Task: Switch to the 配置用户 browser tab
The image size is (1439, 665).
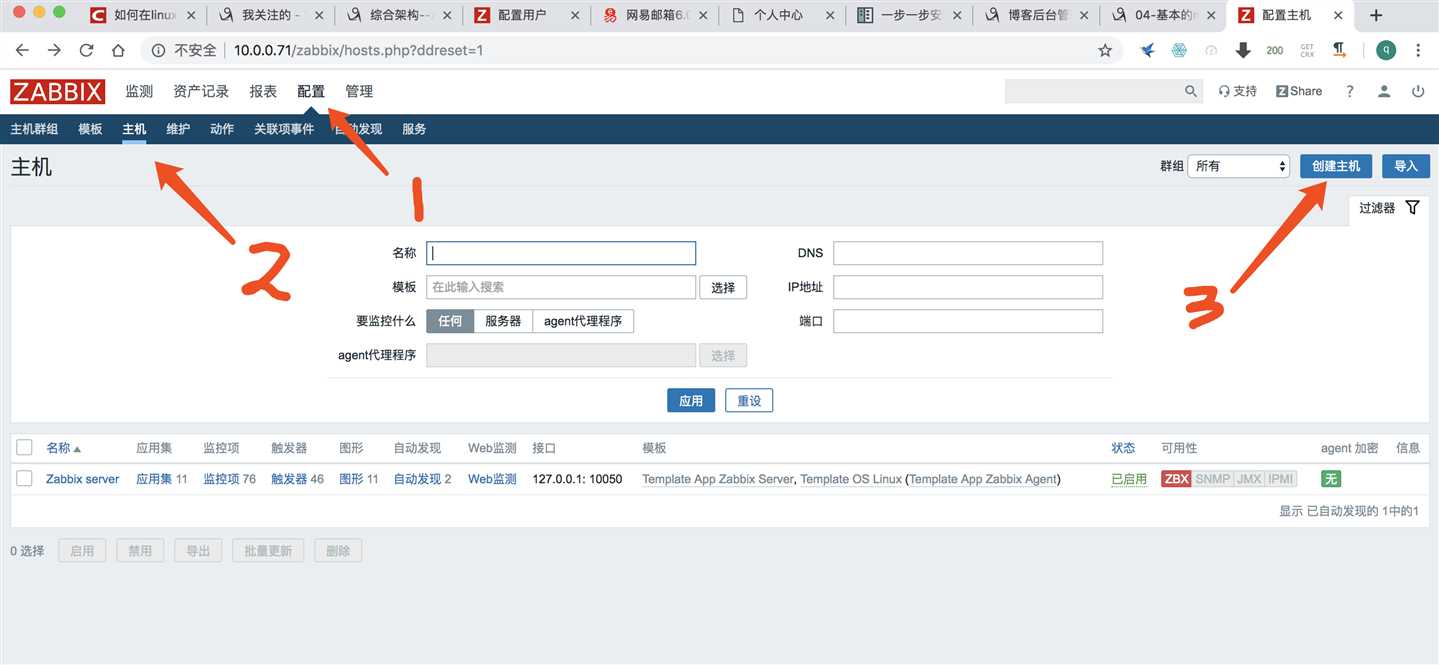Action: coord(525,15)
